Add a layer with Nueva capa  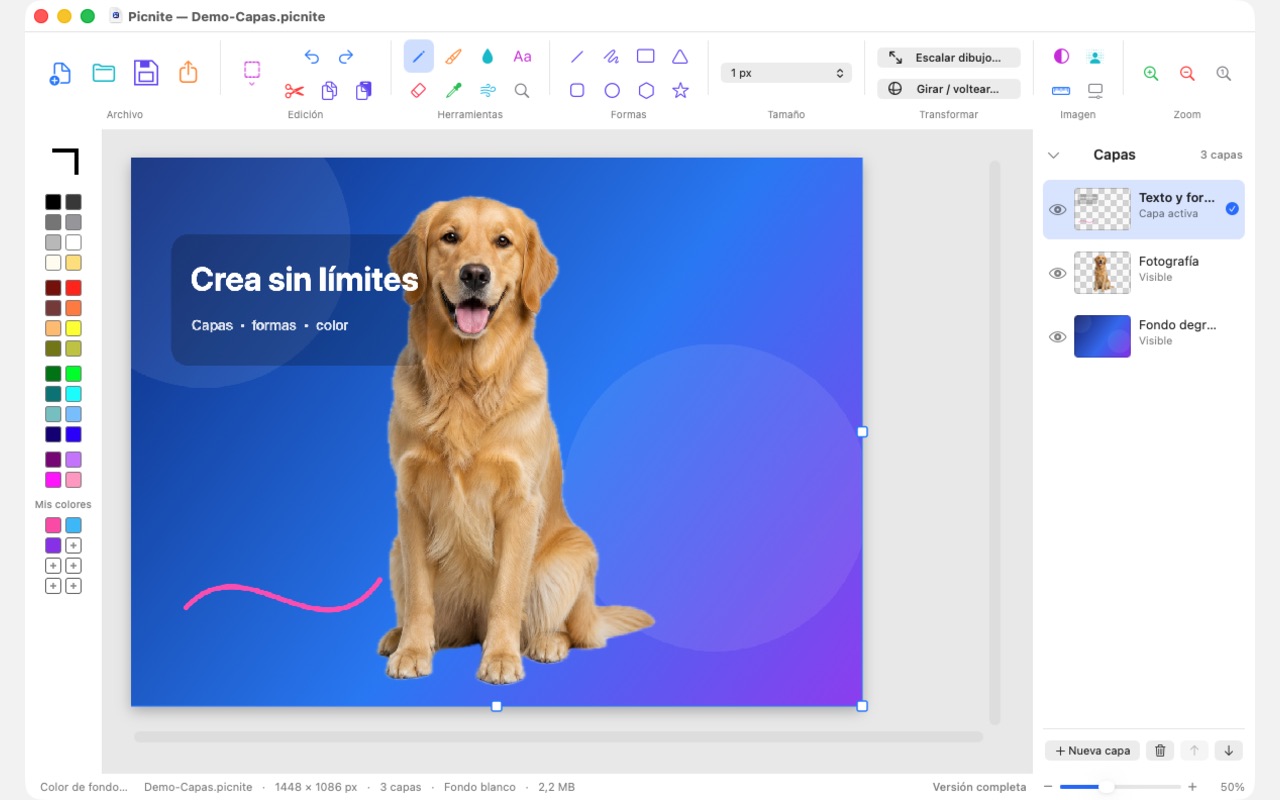pyautogui.click(x=1093, y=751)
